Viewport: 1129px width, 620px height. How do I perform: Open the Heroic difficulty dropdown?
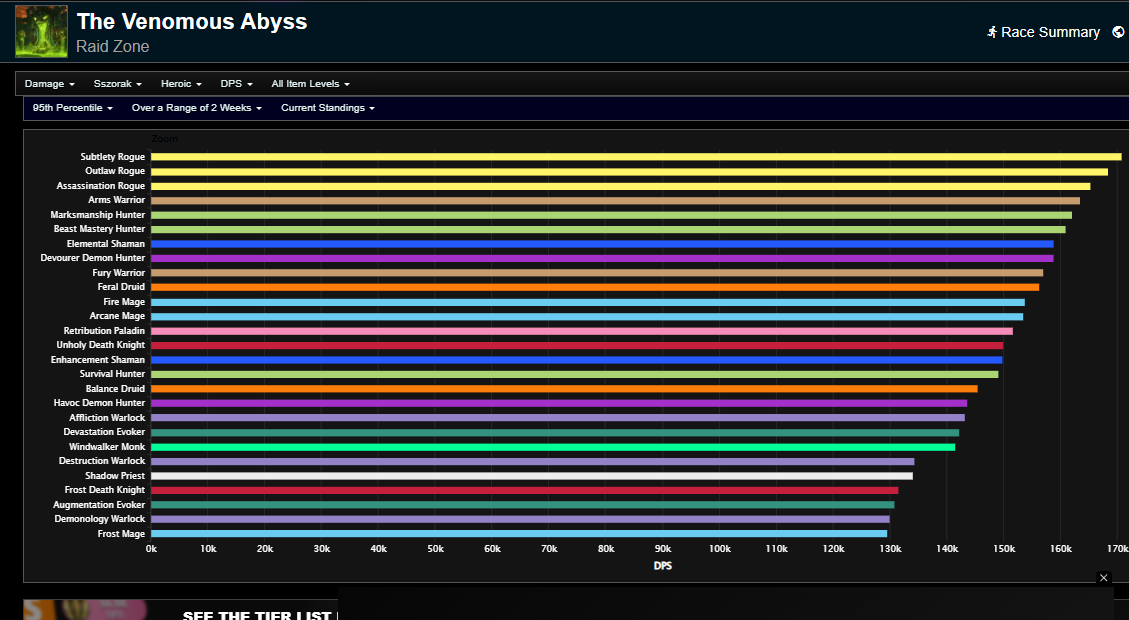(x=181, y=84)
